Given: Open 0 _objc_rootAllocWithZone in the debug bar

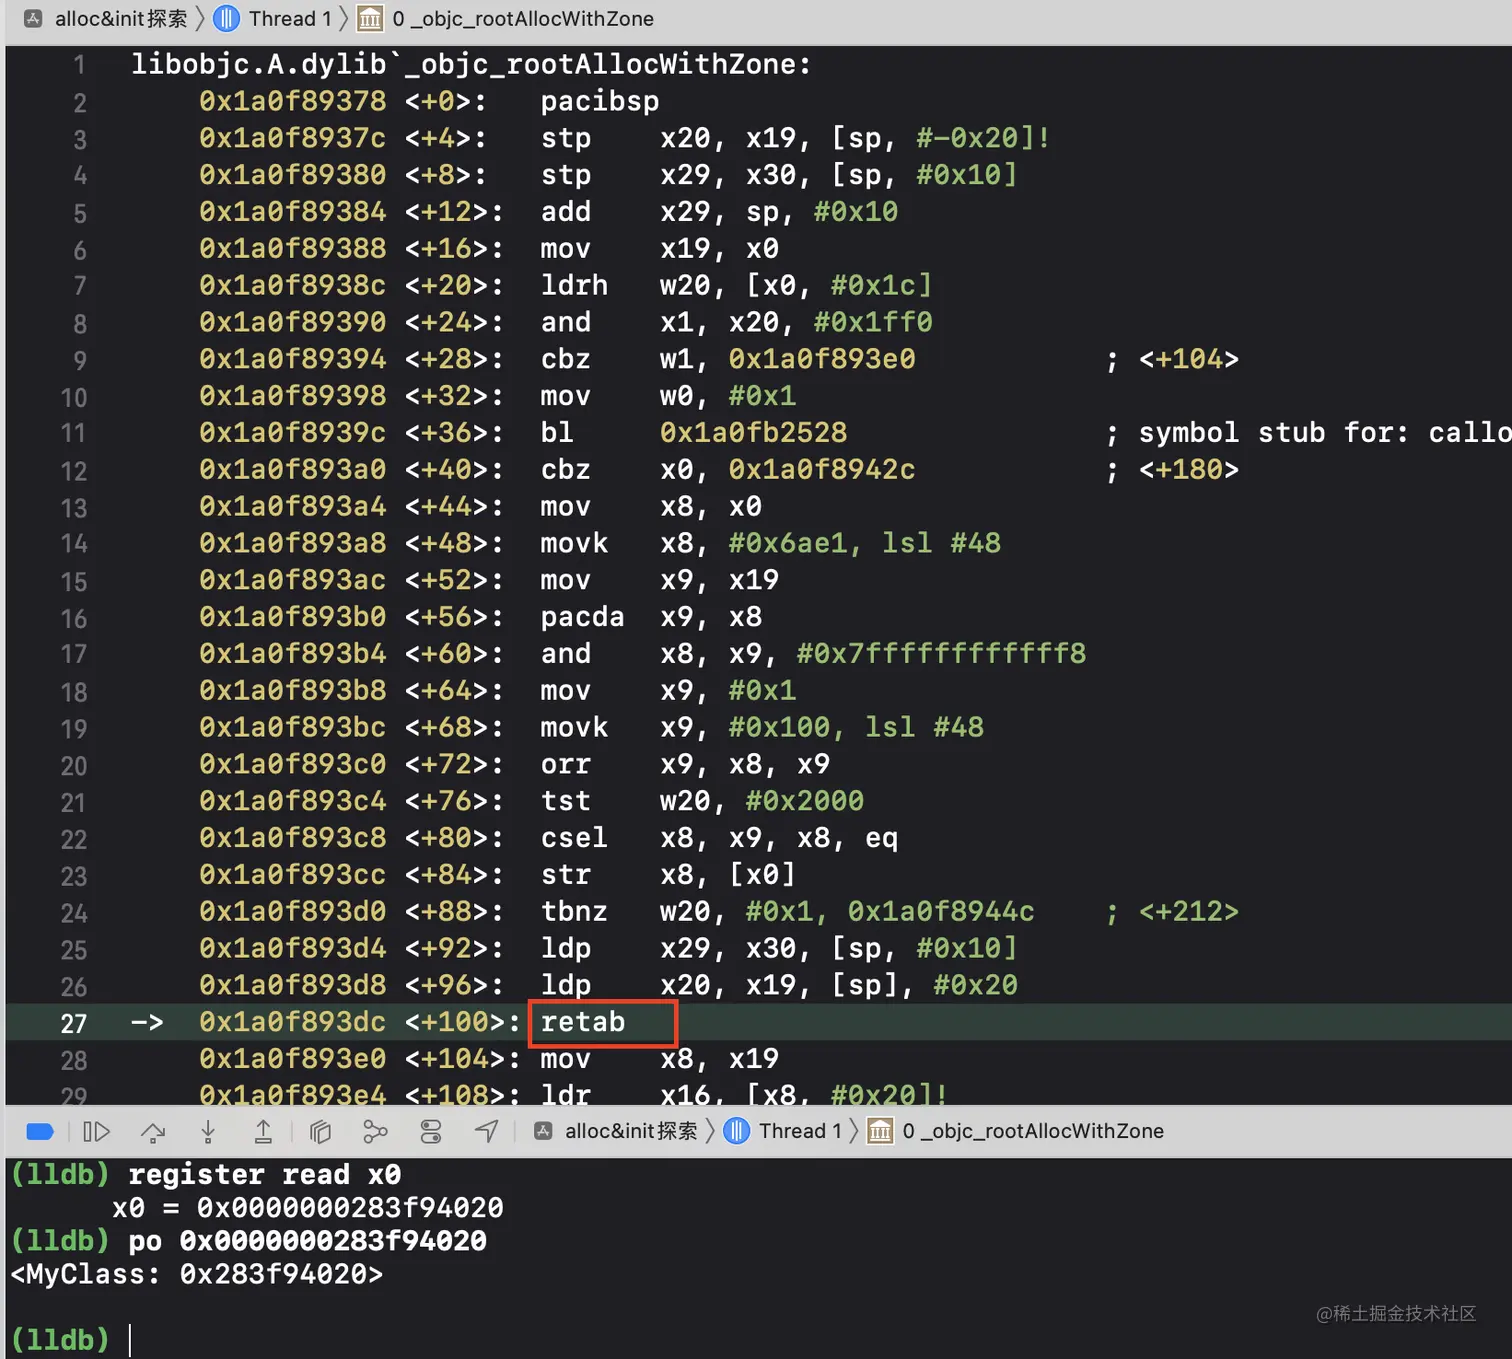Looking at the screenshot, I should [x=1033, y=1131].
